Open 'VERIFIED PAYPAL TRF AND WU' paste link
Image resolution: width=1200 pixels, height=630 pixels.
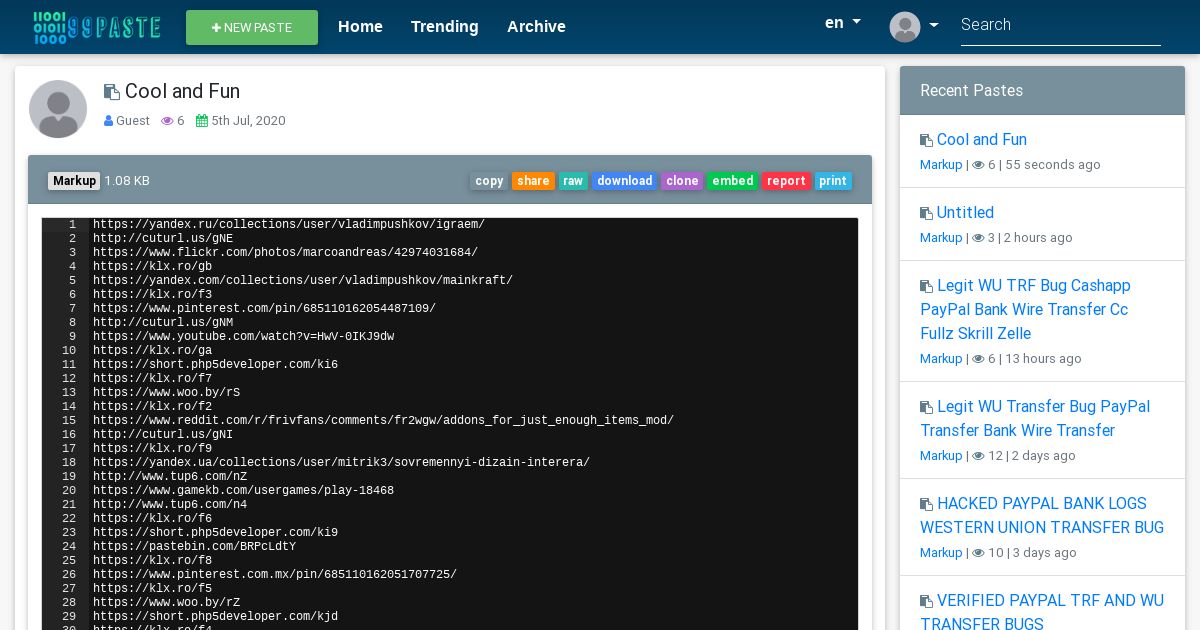tap(1042, 612)
